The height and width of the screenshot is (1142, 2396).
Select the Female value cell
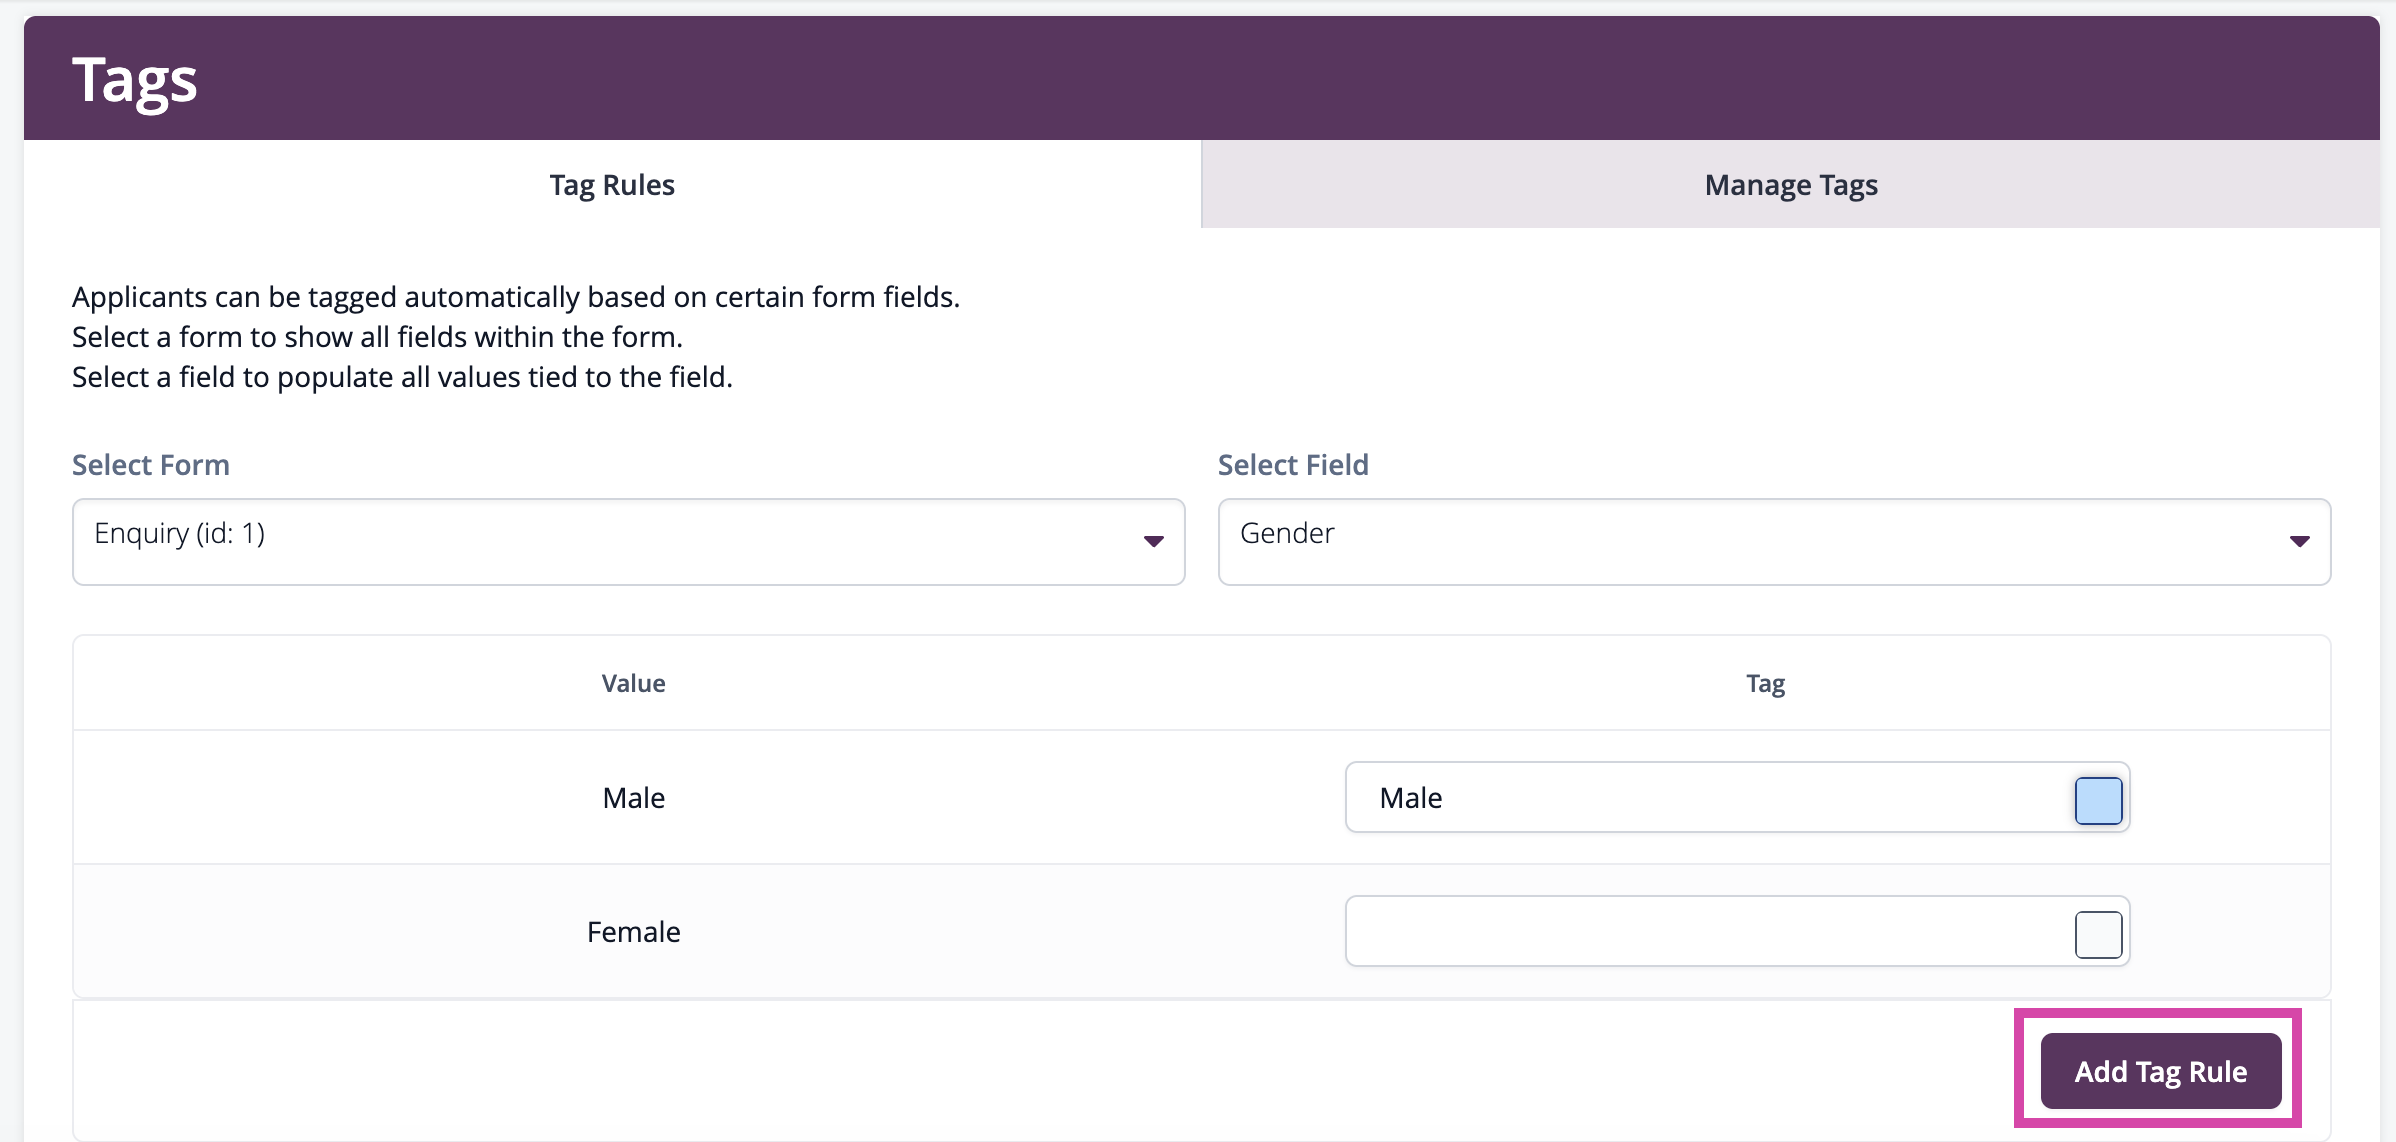click(x=633, y=932)
